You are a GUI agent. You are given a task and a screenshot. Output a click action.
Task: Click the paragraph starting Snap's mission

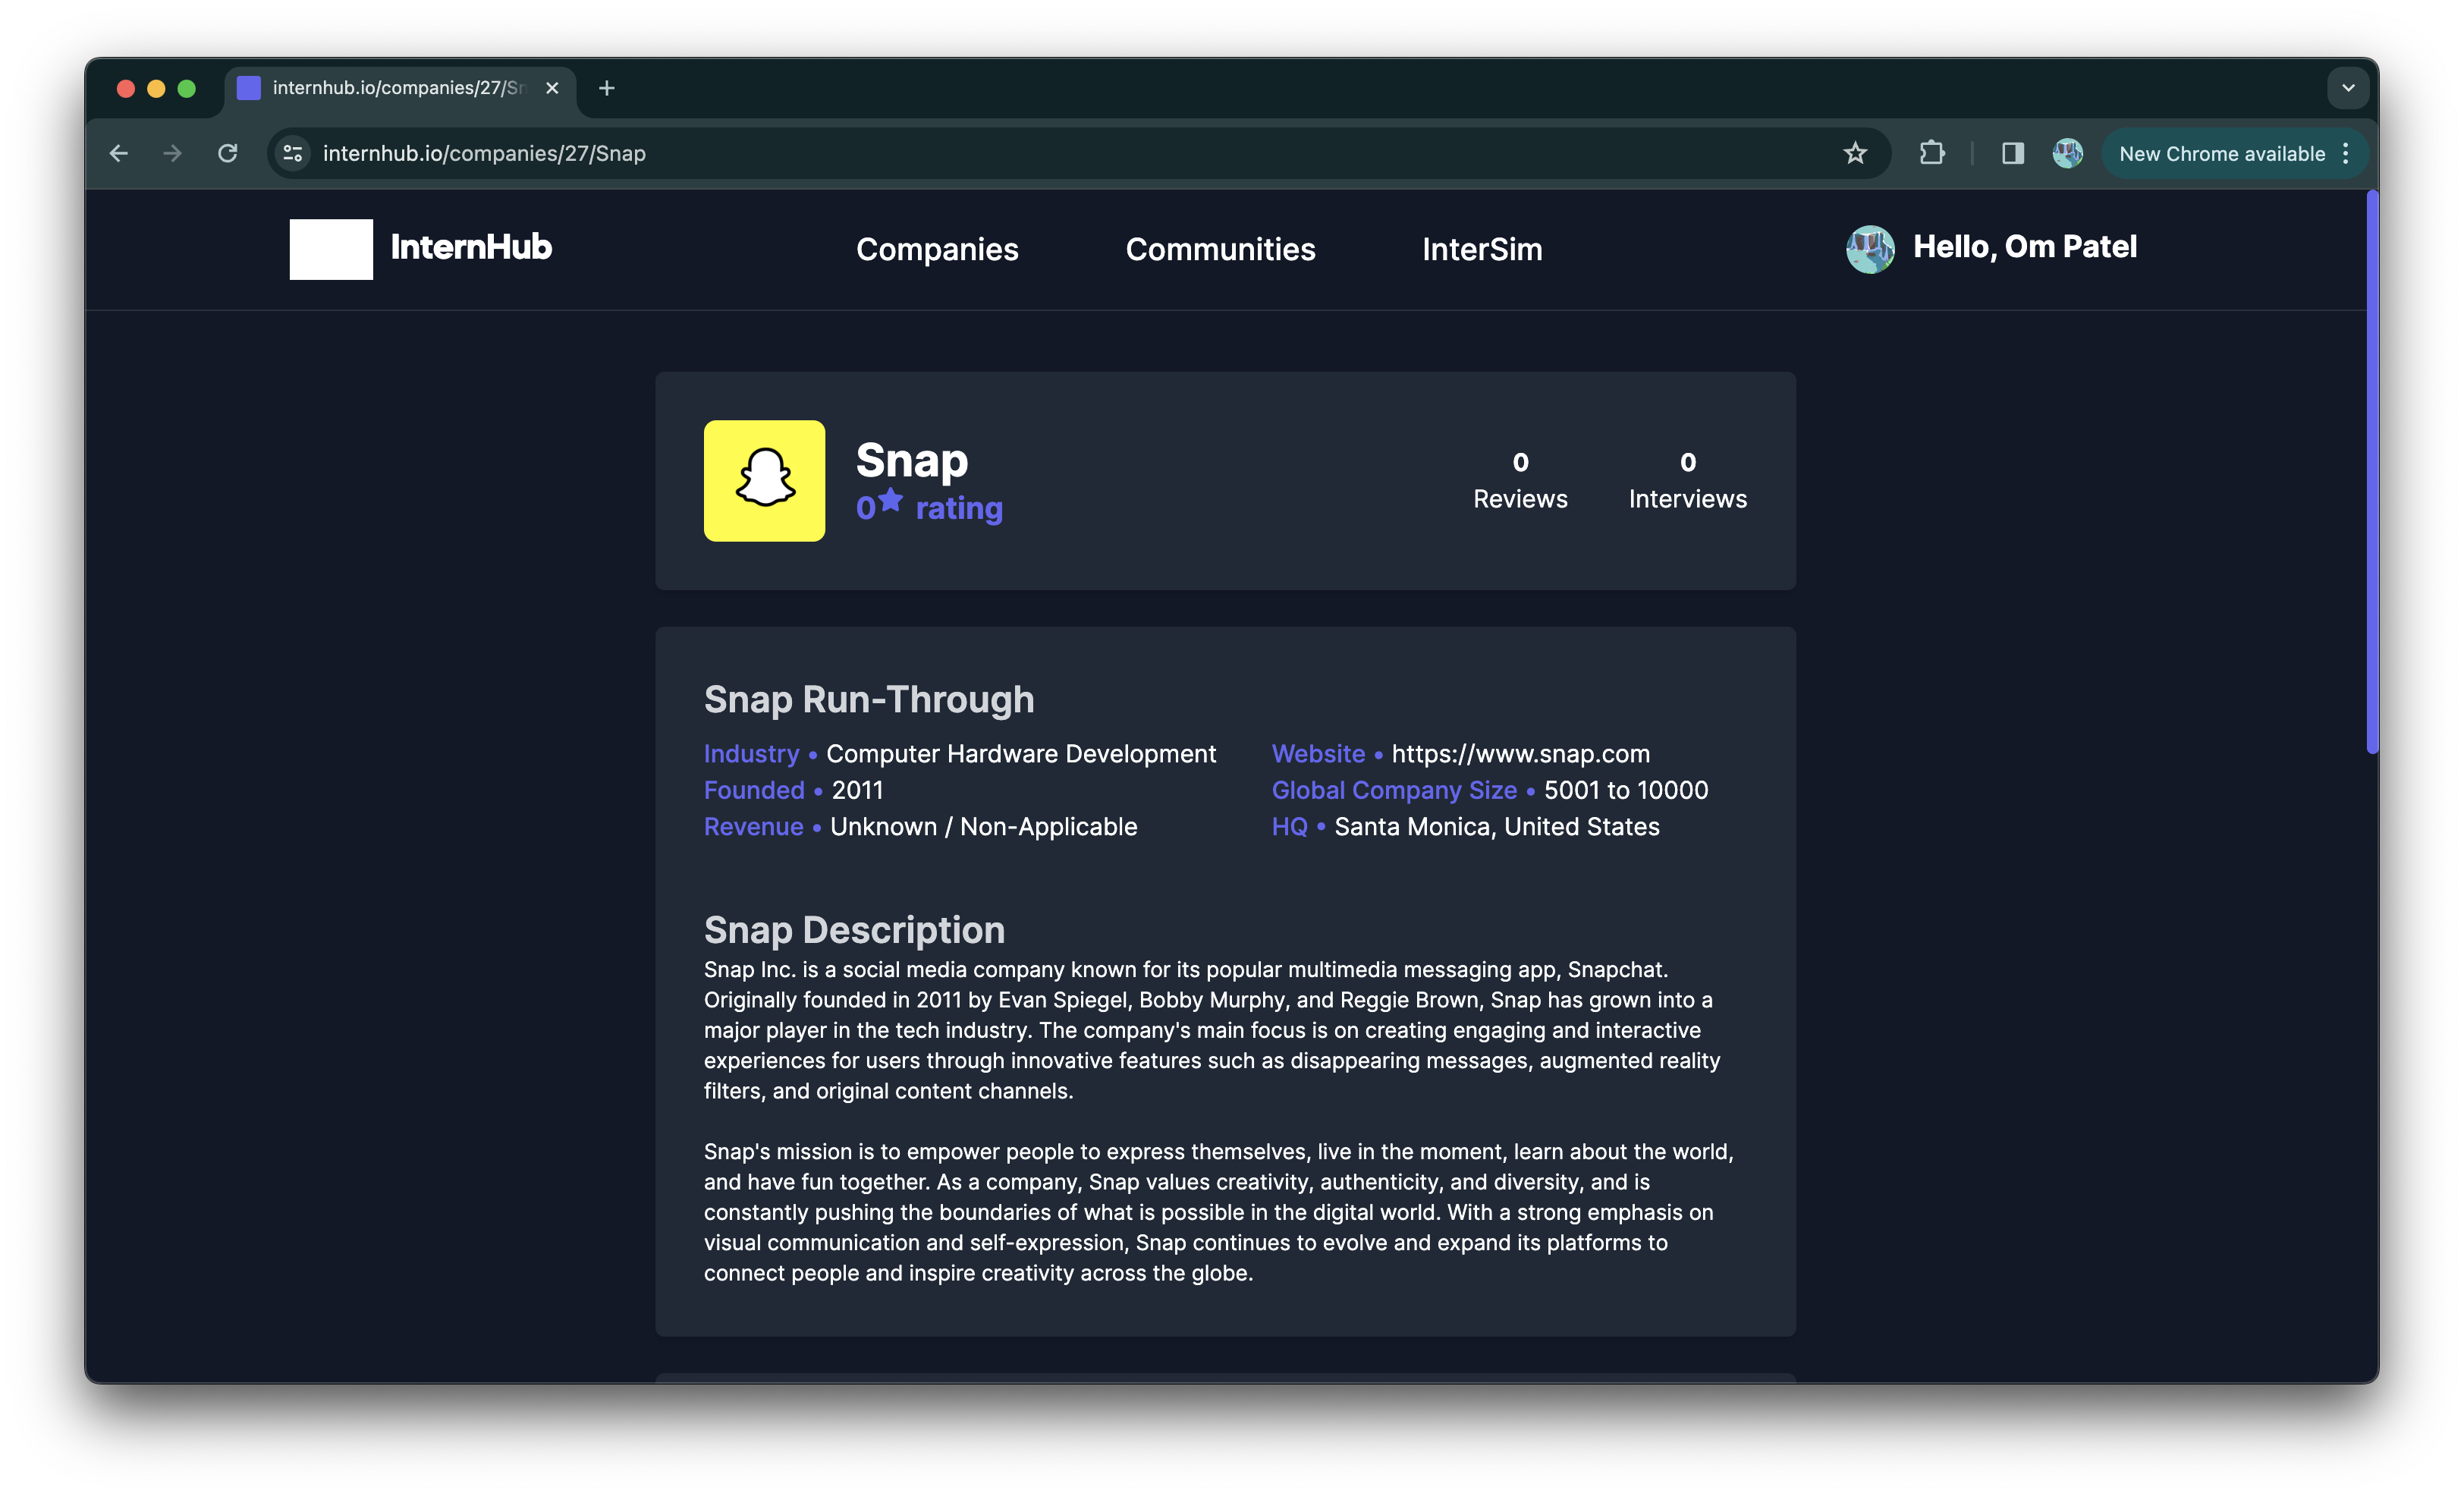[x=1218, y=1211]
